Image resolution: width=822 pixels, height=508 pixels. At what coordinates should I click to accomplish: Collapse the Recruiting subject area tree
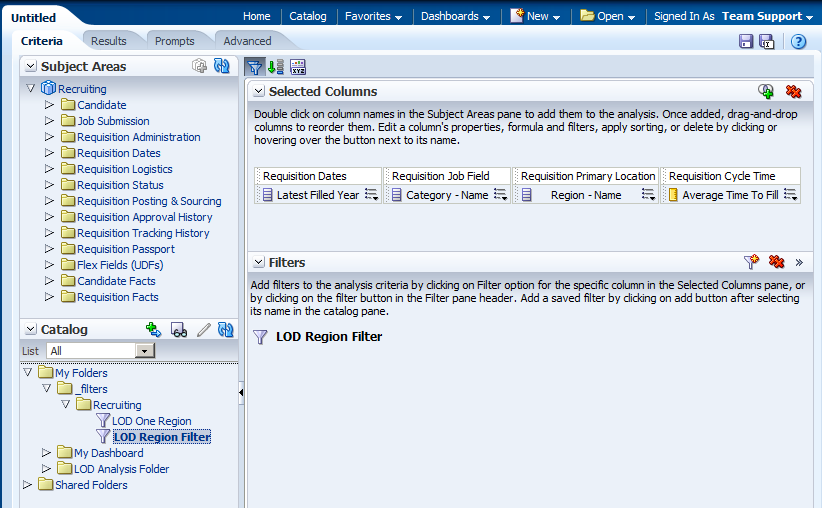click(x=30, y=88)
